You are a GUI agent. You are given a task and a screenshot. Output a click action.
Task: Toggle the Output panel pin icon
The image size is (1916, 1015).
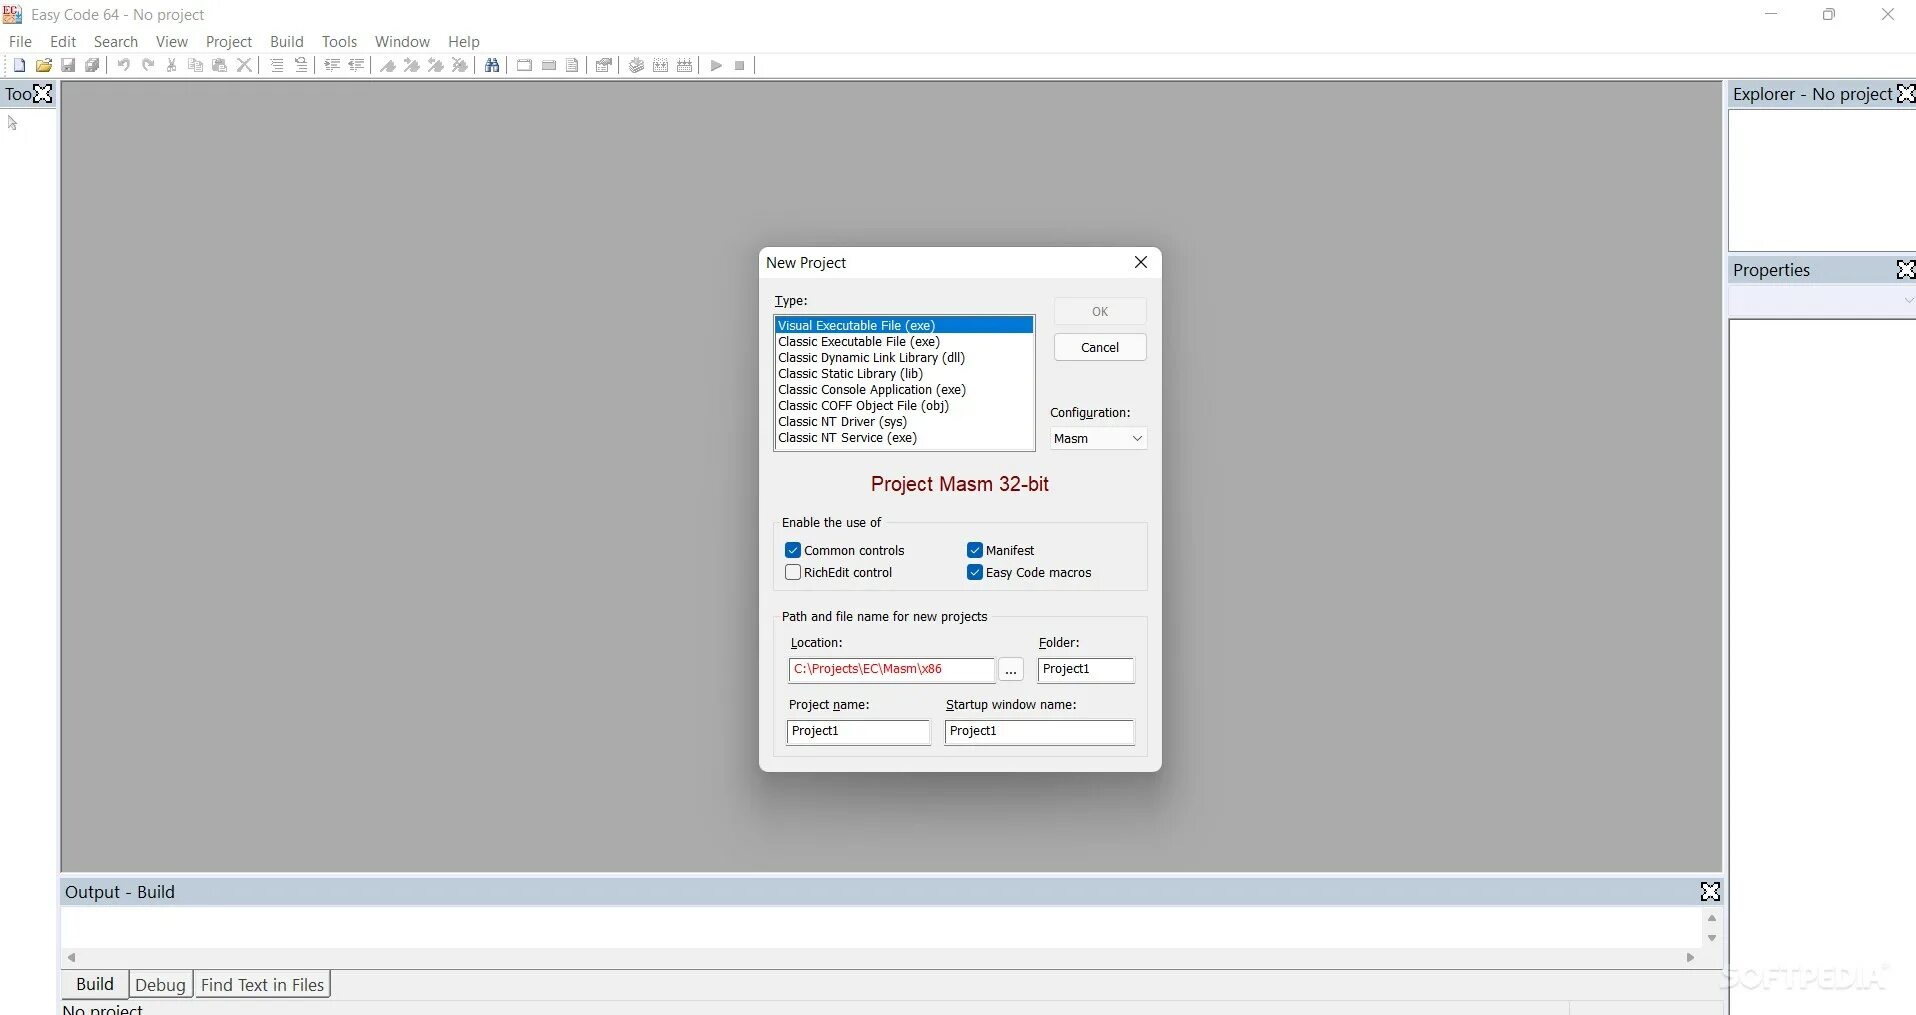click(1711, 892)
